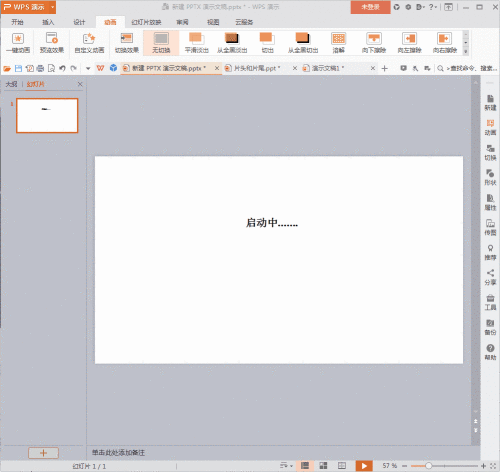Open the 新建 panel in right sidebar
500x472 pixels.
point(490,103)
